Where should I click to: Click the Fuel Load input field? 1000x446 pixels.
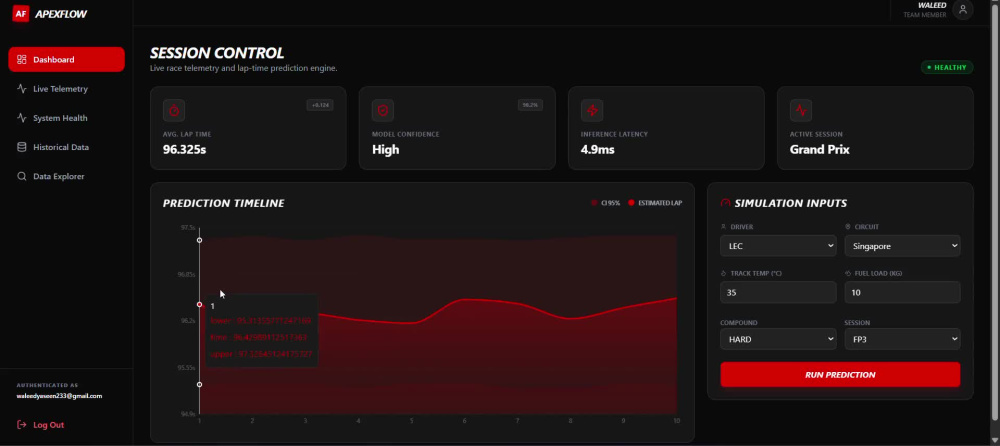coord(902,292)
